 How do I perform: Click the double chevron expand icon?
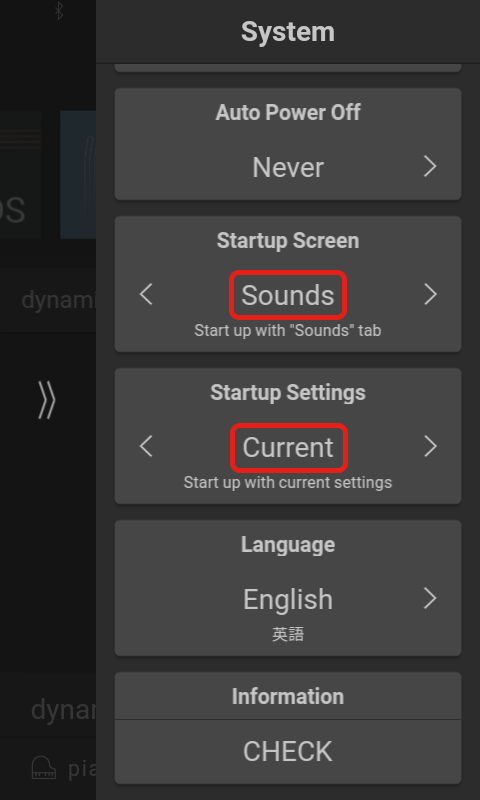pyautogui.click(x=46, y=401)
